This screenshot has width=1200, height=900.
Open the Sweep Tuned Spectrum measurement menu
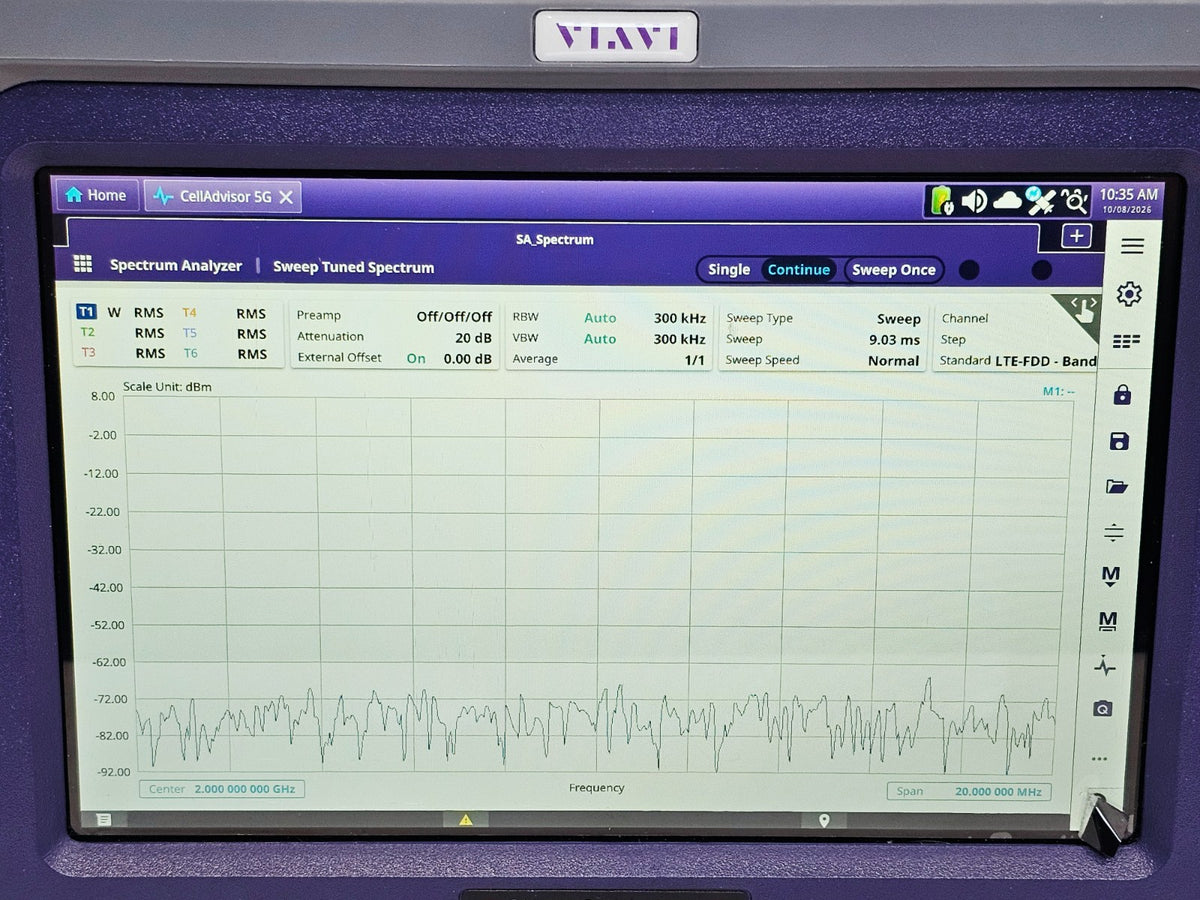coord(353,267)
